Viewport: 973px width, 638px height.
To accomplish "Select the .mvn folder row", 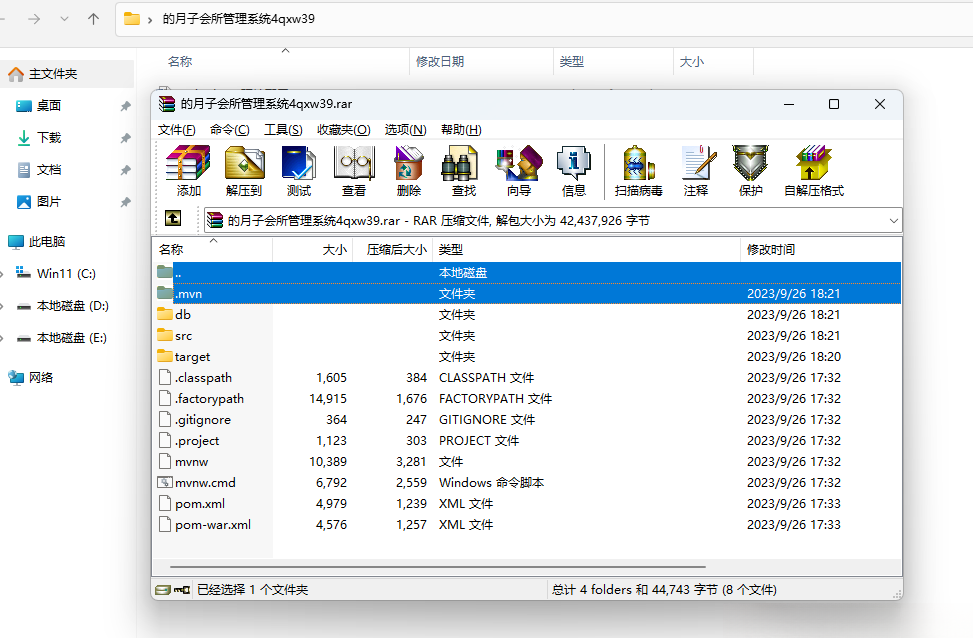I will tap(527, 294).
